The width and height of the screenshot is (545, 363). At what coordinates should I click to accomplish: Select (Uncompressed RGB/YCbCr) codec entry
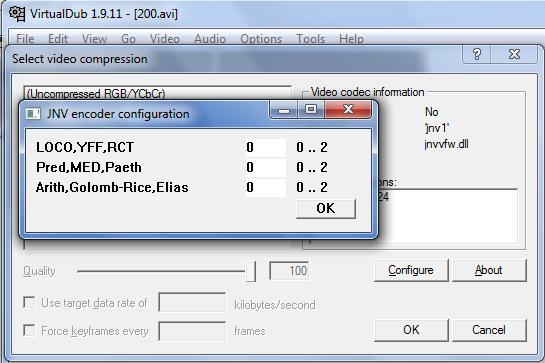(96, 94)
